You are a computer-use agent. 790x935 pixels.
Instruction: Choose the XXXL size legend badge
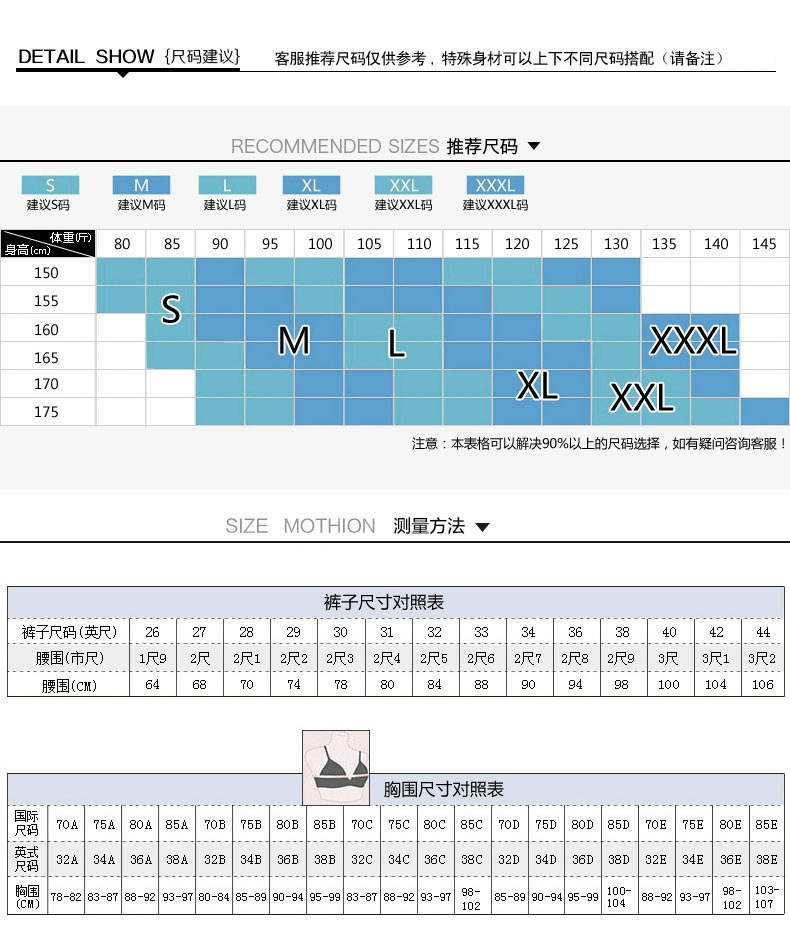(x=495, y=185)
